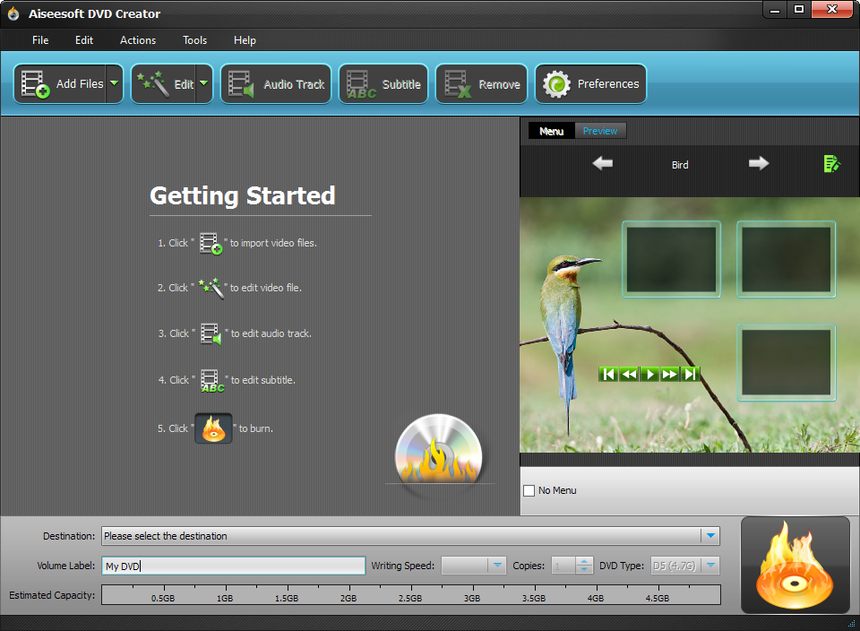860x631 pixels.
Task: Enable the No Menu checkbox
Action: pyautogui.click(x=527, y=490)
